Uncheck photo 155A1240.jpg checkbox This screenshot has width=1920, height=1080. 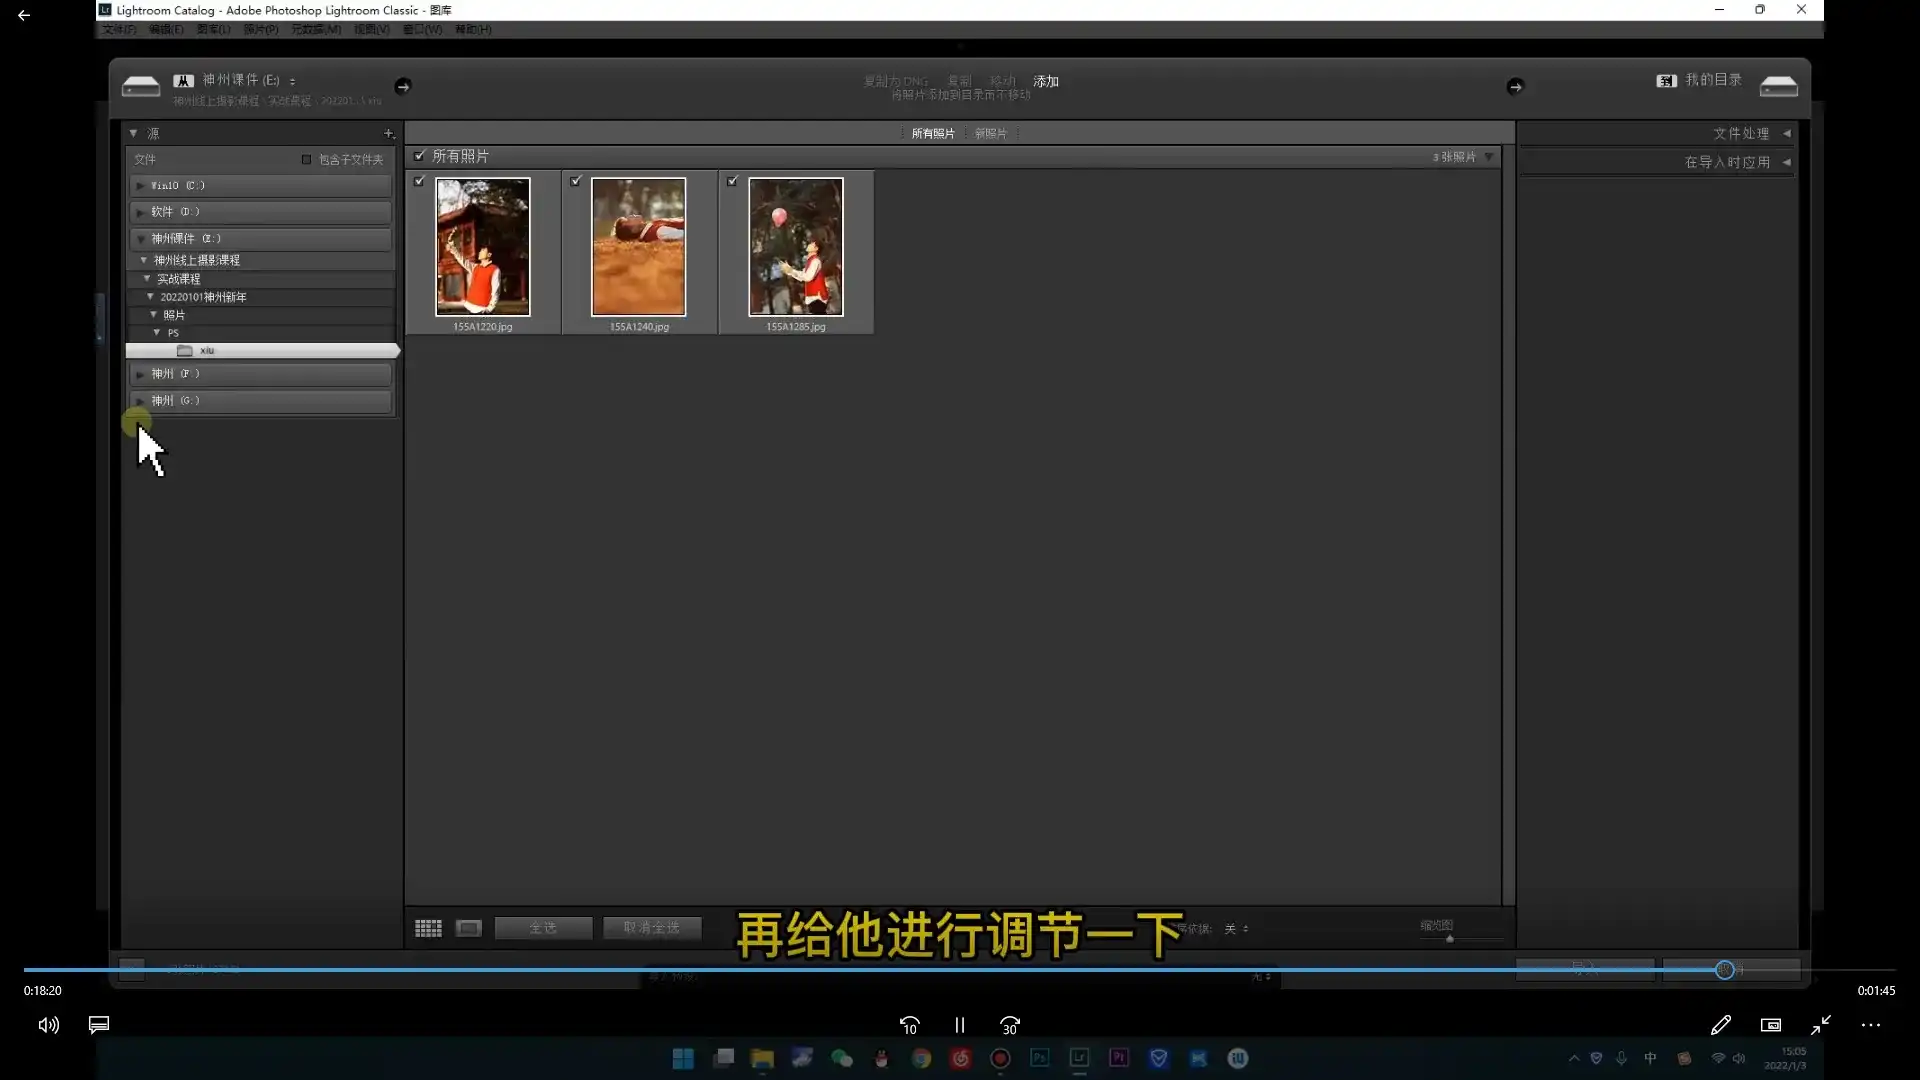coord(576,181)
